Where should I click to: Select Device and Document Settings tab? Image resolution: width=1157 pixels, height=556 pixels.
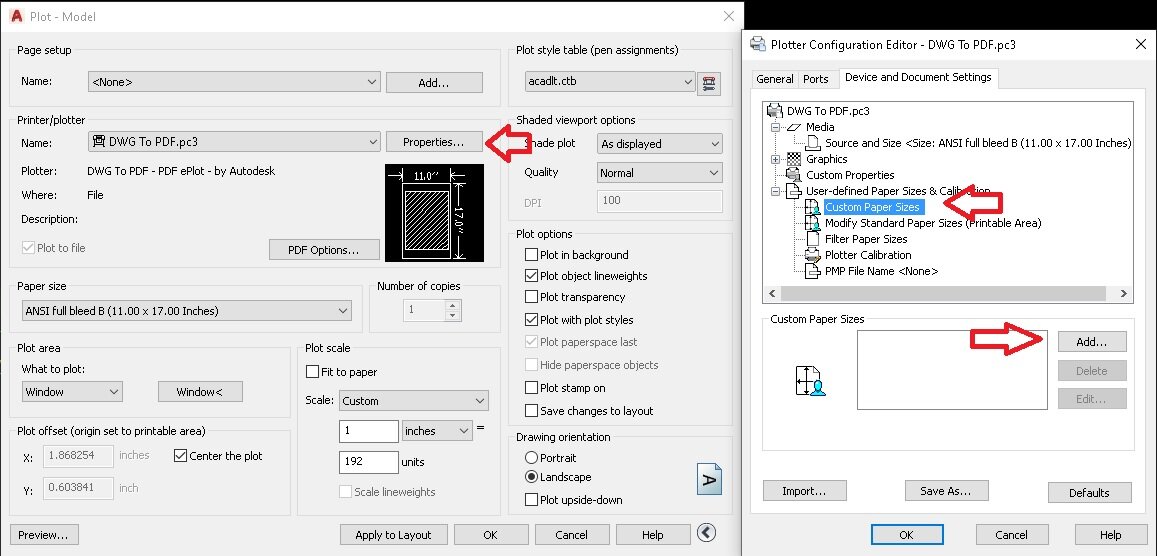point(918,77)
